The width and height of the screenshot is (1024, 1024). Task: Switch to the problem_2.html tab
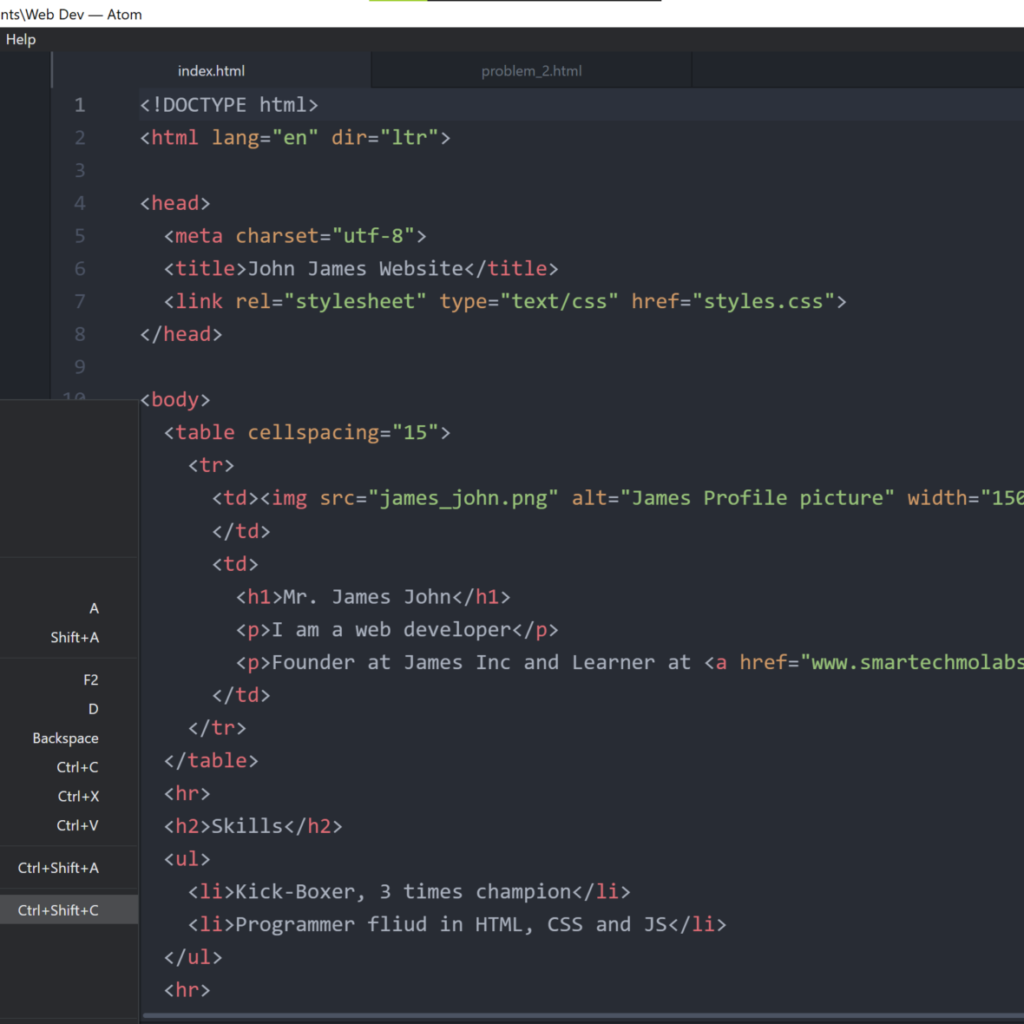(530, 70)
